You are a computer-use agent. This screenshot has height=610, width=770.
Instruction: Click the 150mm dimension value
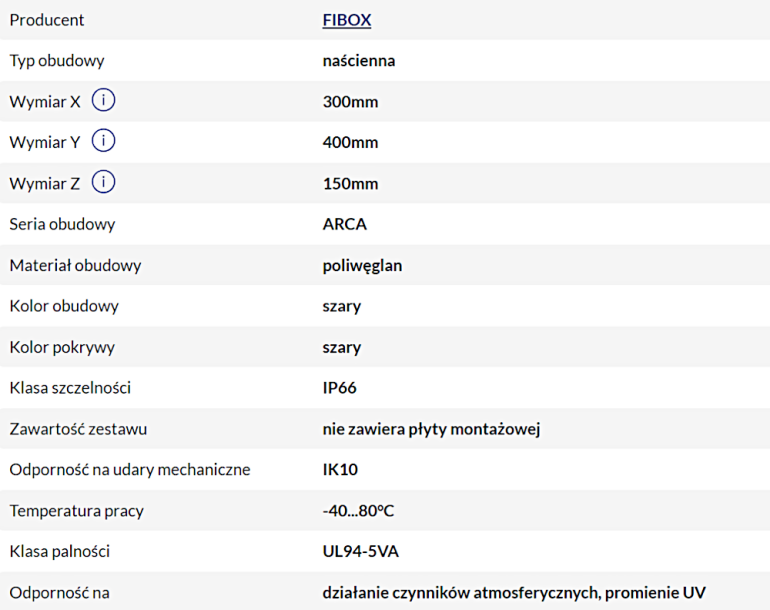click(x=350, y=184)
